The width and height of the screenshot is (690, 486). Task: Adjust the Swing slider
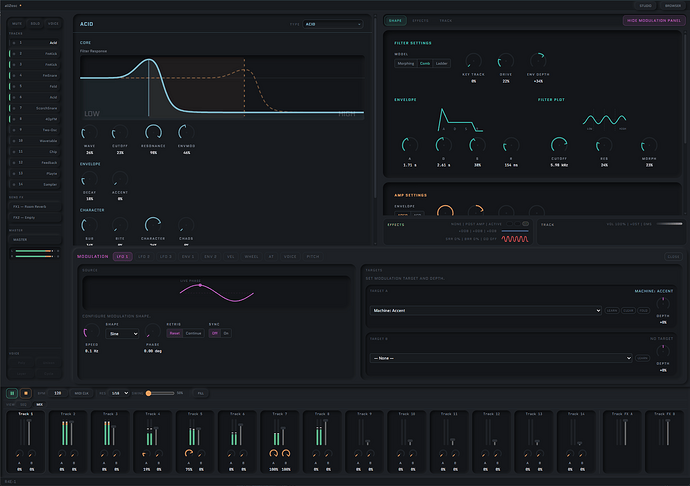pyautogui.click(x=161, y=393)
